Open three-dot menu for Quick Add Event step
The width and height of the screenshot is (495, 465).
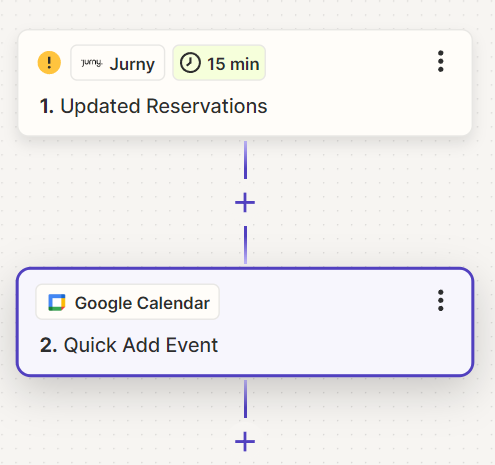(x=441, y=300)
